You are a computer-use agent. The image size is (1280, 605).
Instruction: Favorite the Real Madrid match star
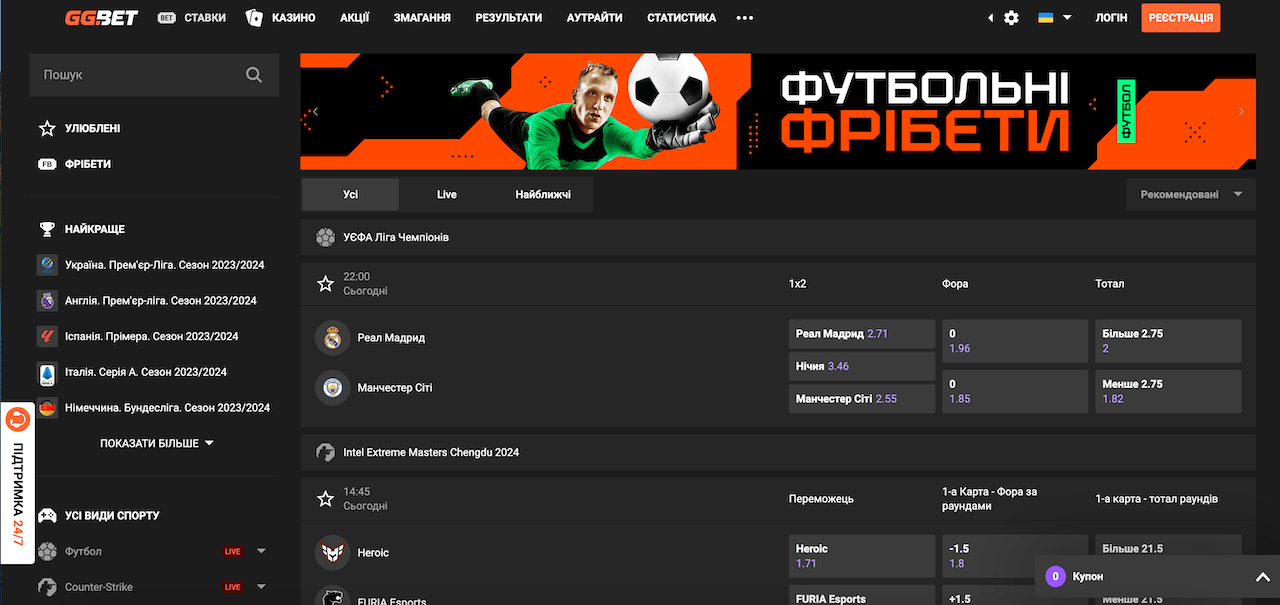coord(325,284)
